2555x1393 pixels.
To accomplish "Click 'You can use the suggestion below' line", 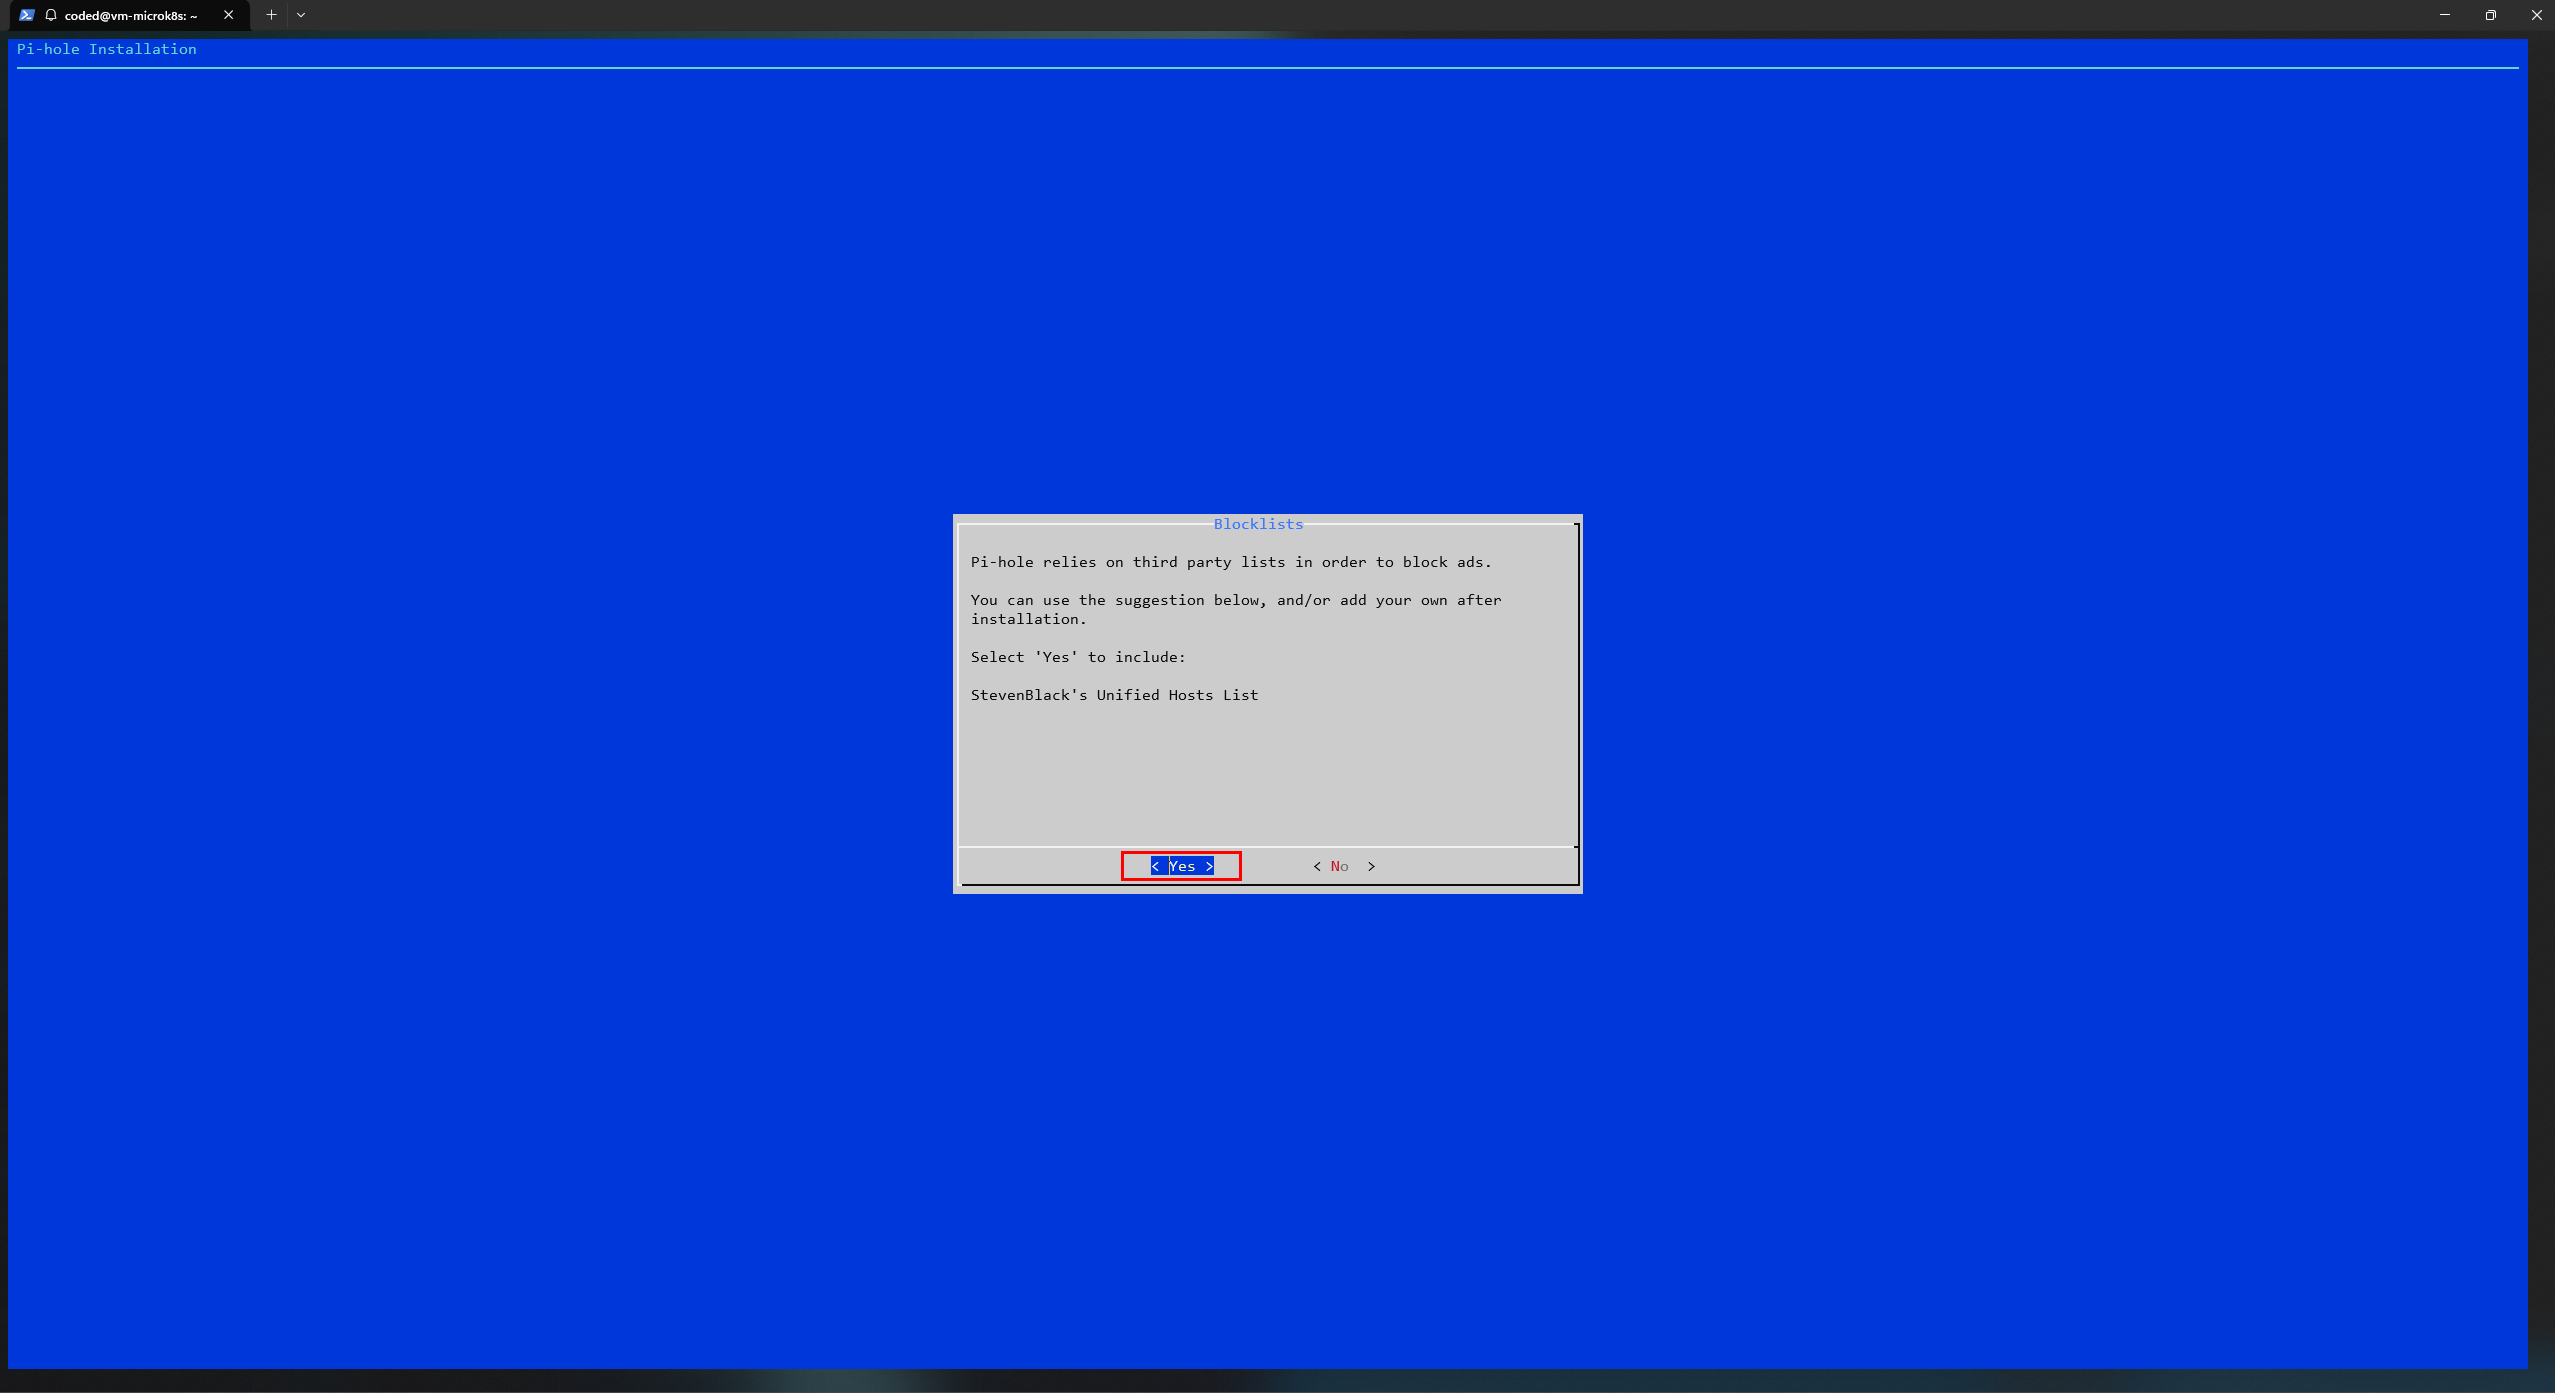I will (1236, 609).
